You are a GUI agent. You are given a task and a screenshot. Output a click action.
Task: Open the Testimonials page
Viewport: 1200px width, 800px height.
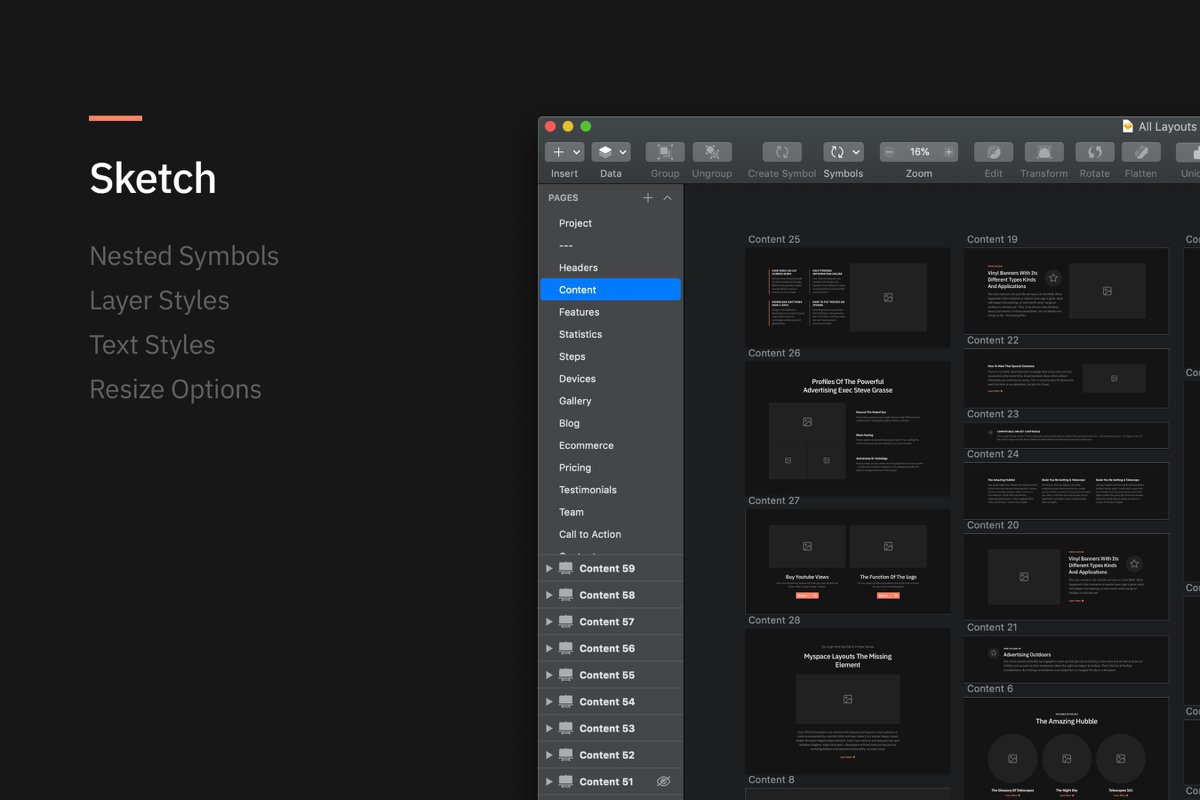(x=611, y=490)
